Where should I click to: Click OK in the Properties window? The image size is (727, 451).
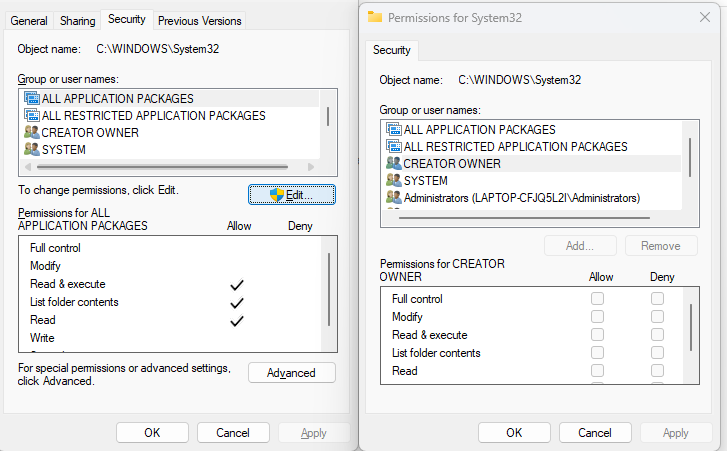tap(152, 433)
